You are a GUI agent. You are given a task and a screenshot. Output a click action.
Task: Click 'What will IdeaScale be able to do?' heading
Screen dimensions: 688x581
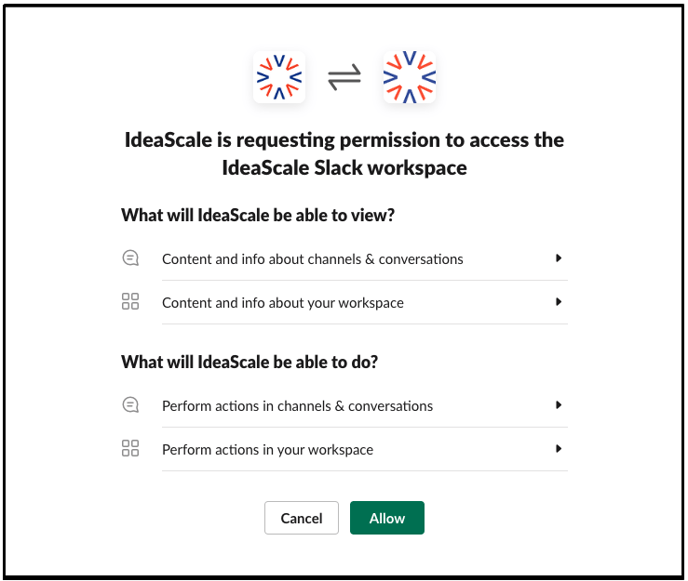coord(250,362)
